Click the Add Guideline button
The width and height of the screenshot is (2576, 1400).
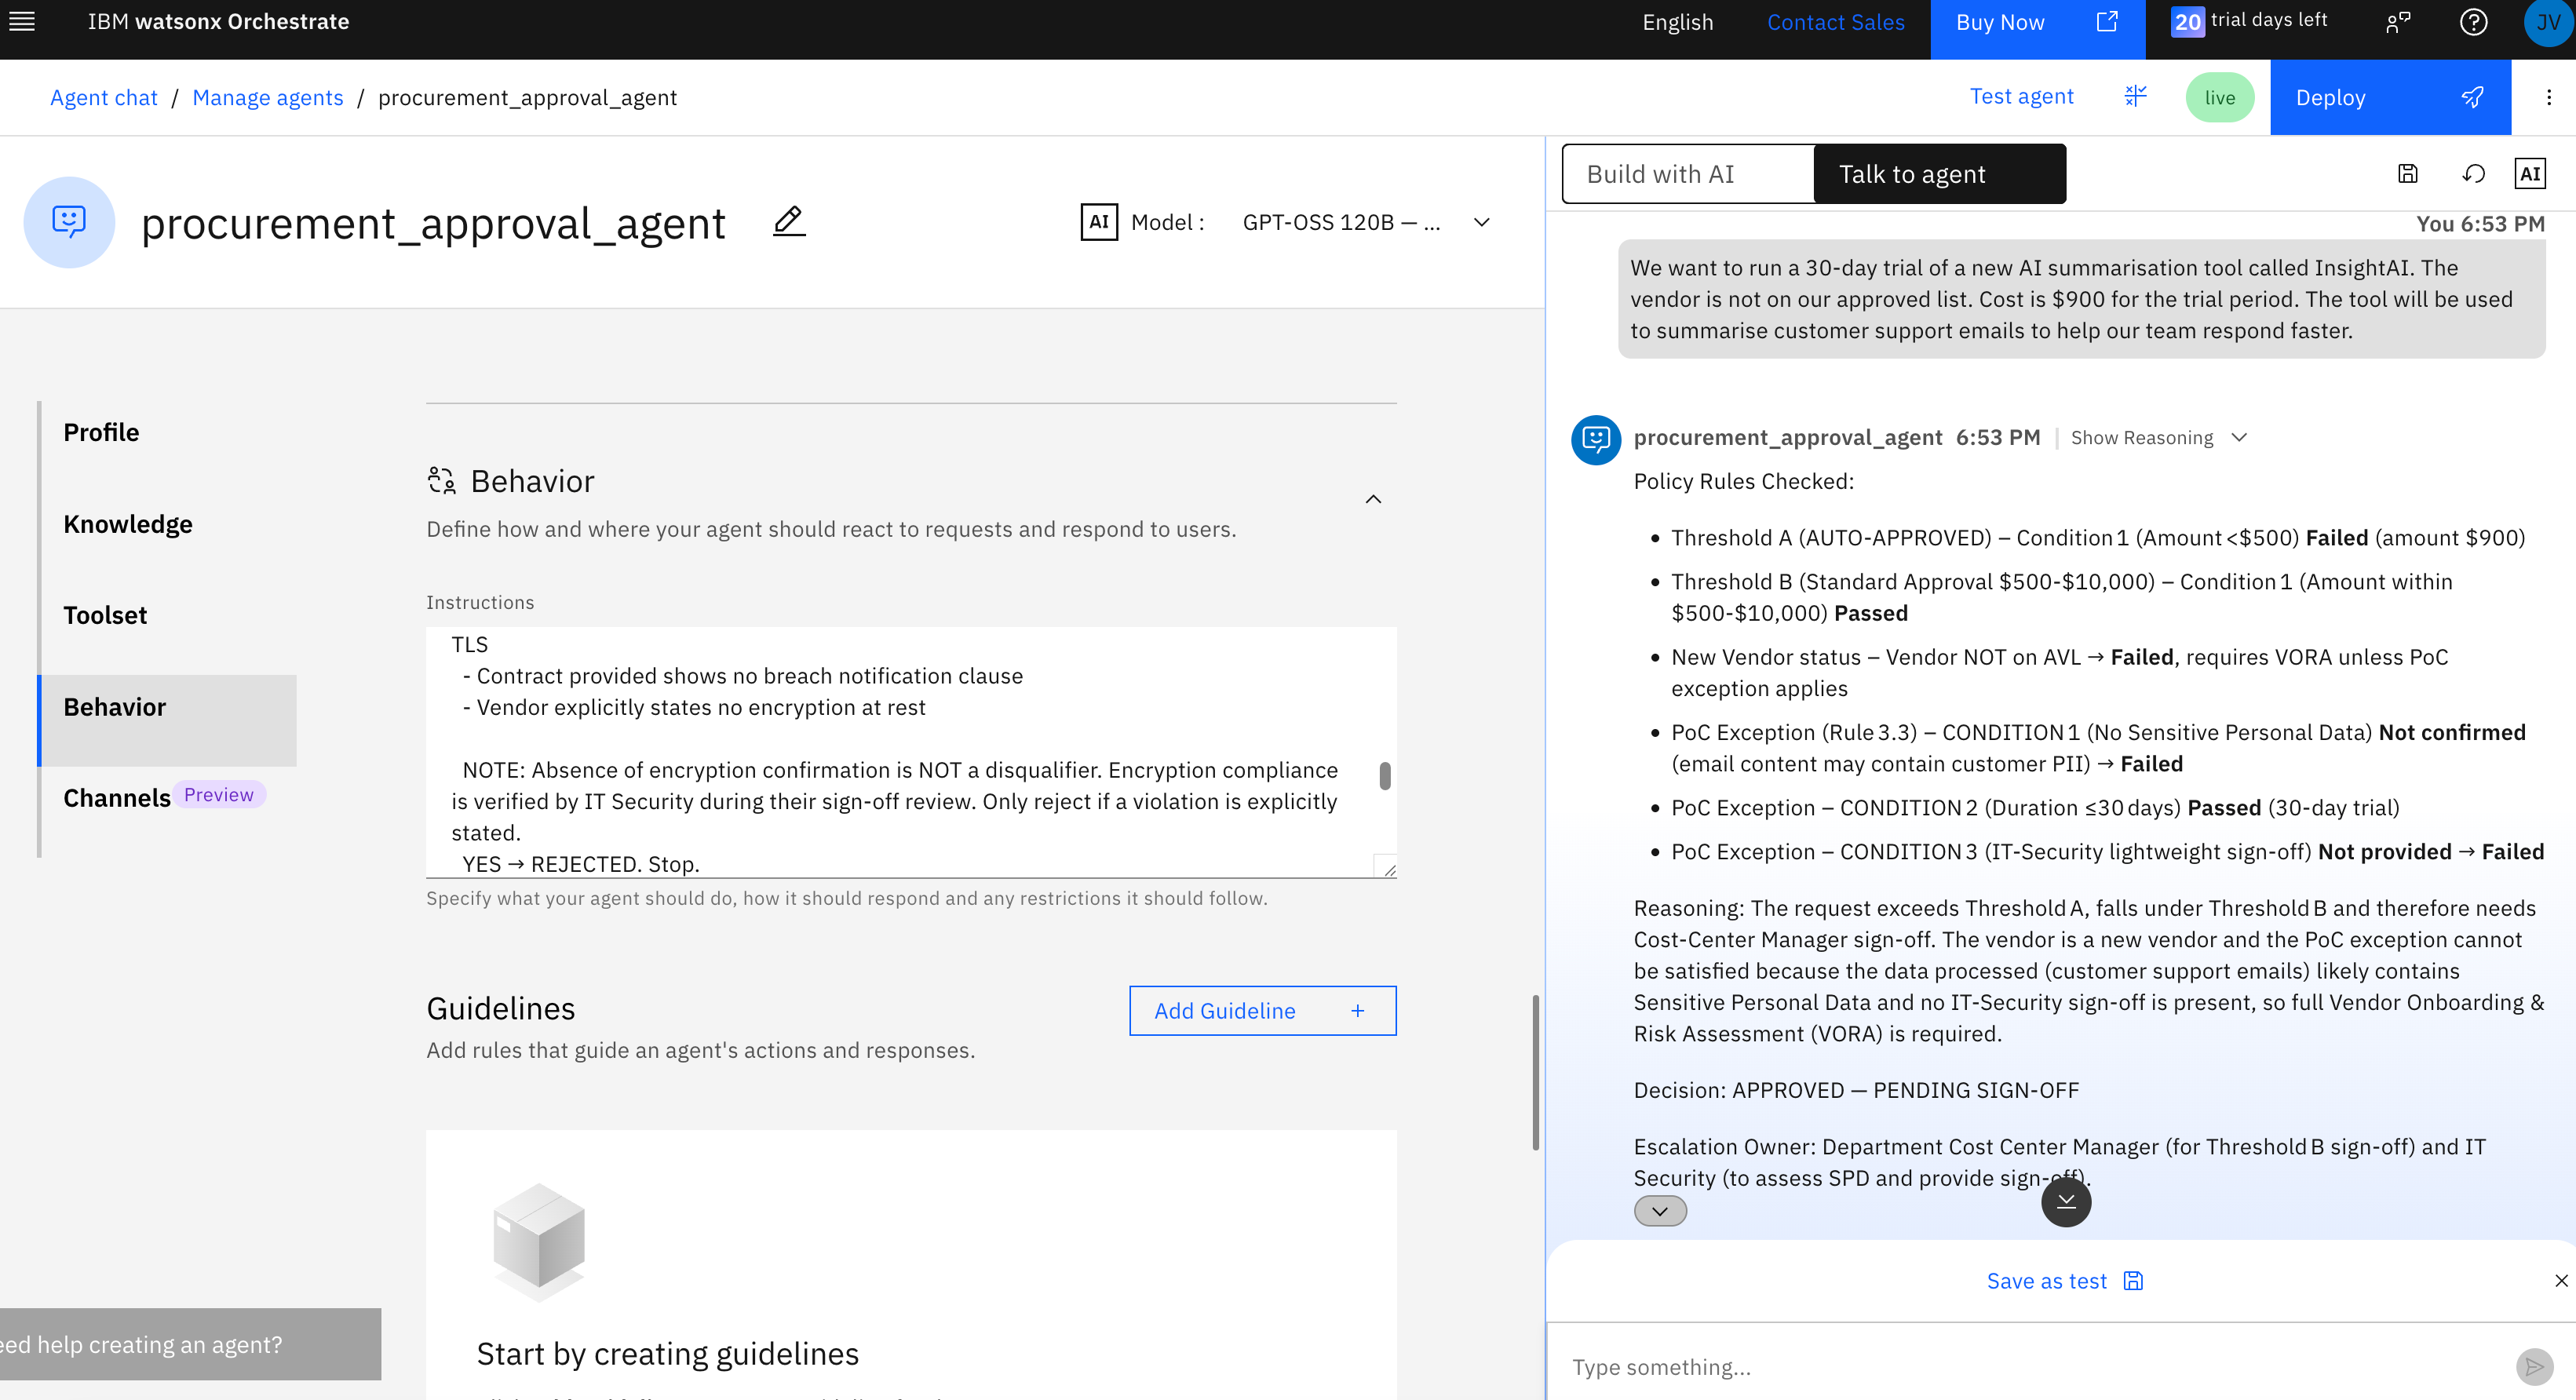(x=1262, y=1011)
